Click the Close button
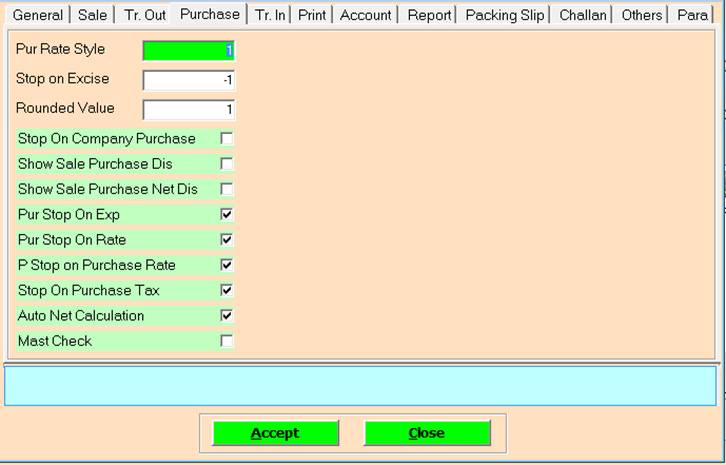The height and width of the screenshot is (465, 726). pos(427,433)
